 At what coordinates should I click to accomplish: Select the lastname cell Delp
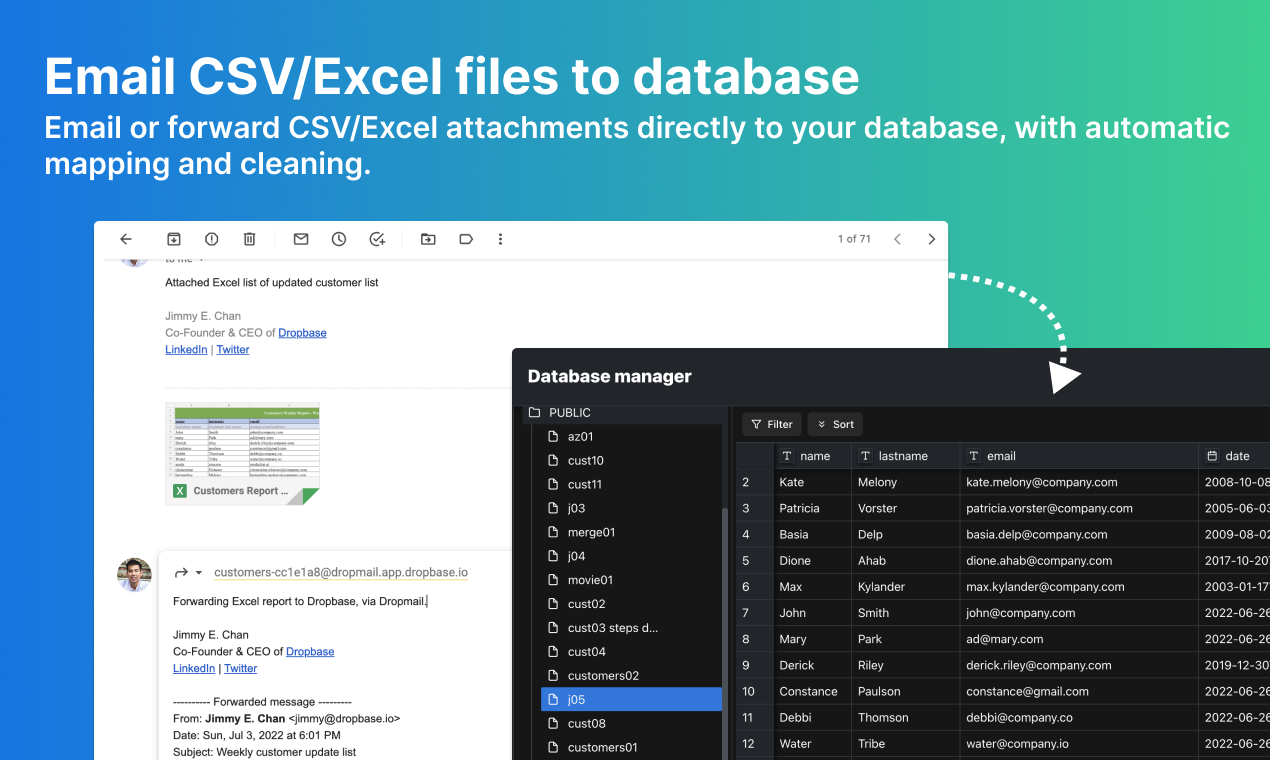pos(906,534)
